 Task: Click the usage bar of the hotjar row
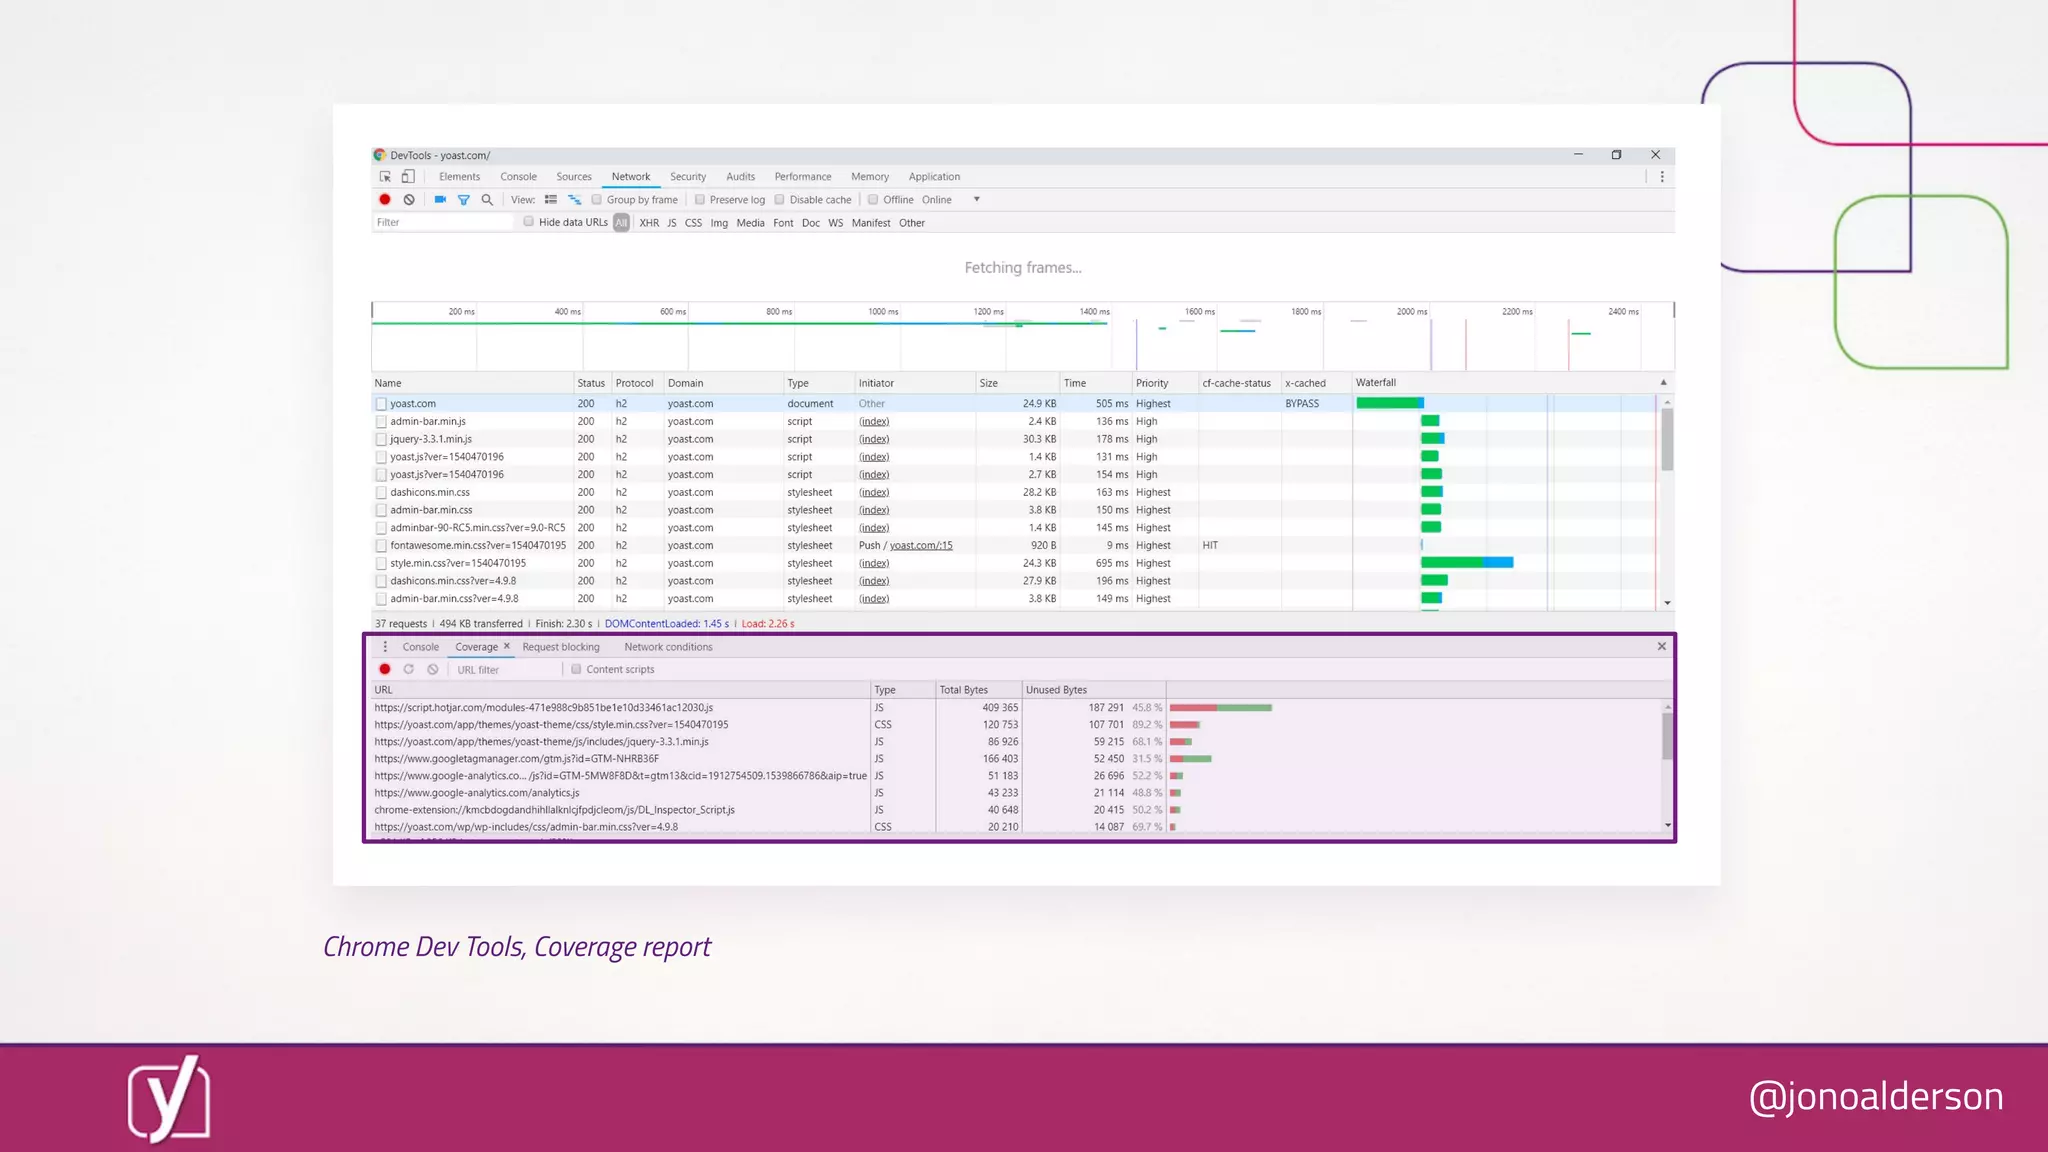coord(1221,708)
